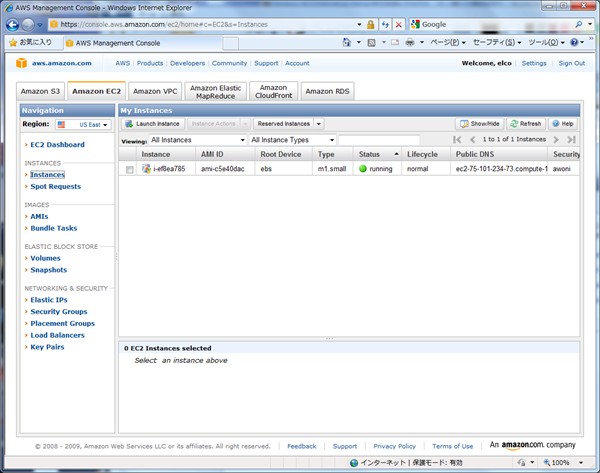Click the search magnifier icon in Google box
600x473 pixels.
[x=579, y=24]
